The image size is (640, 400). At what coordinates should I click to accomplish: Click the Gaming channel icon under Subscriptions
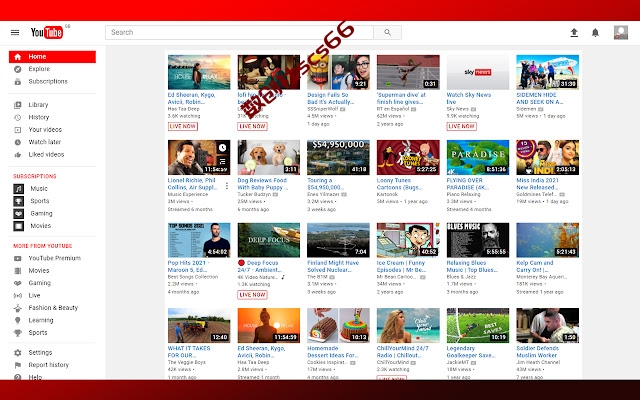pos(19,213)
